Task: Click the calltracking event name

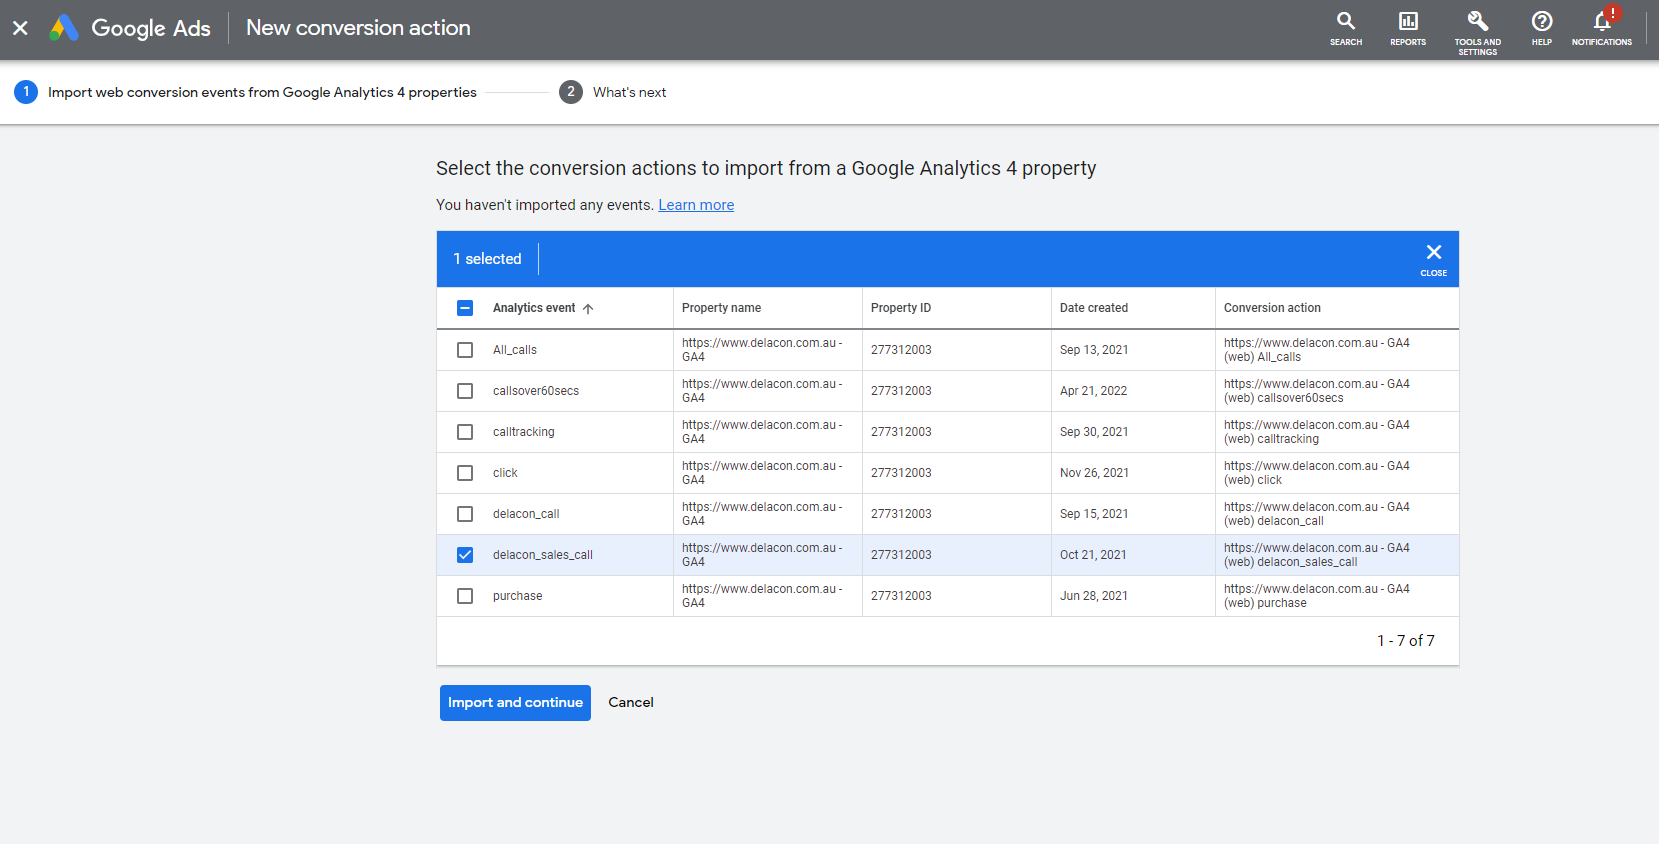Action: (x=523, y=432)
